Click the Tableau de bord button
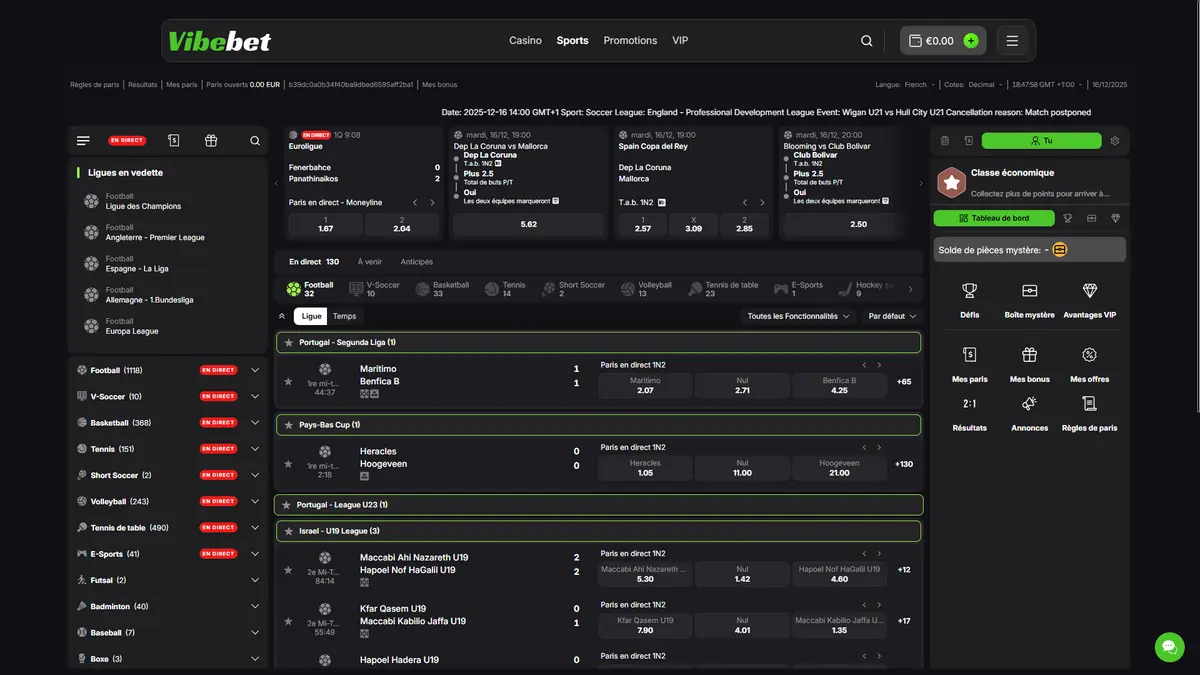The height and width of the screenshot is (675, 1200). tap(994, 218)
